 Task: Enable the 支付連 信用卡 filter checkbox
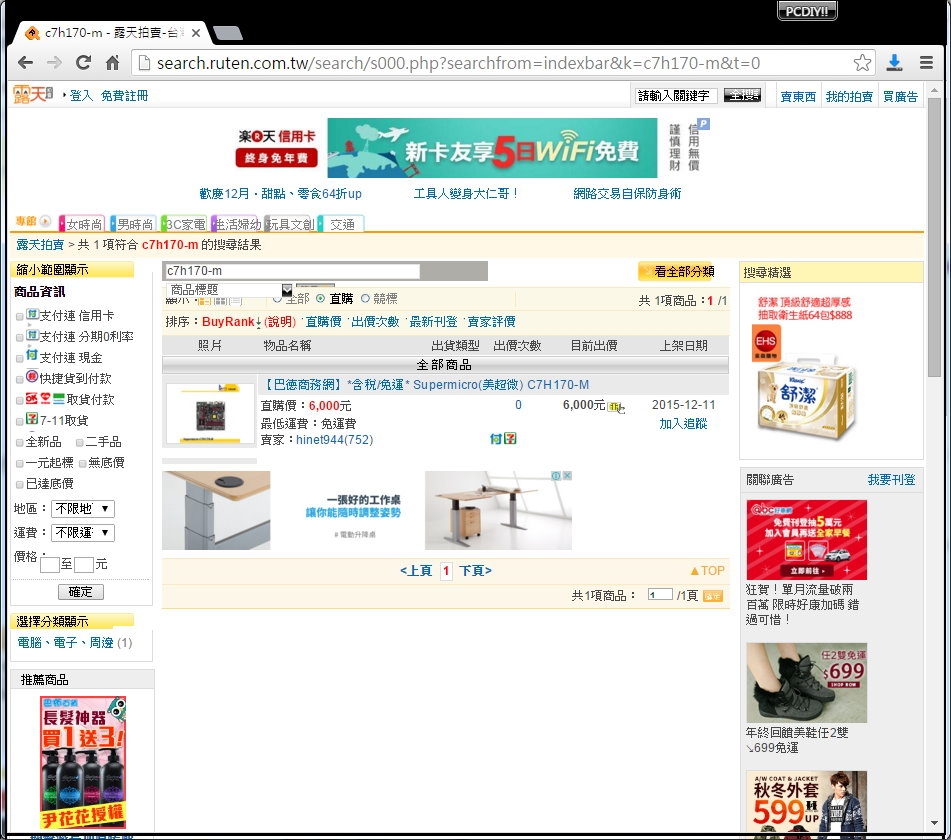(19, 316)
